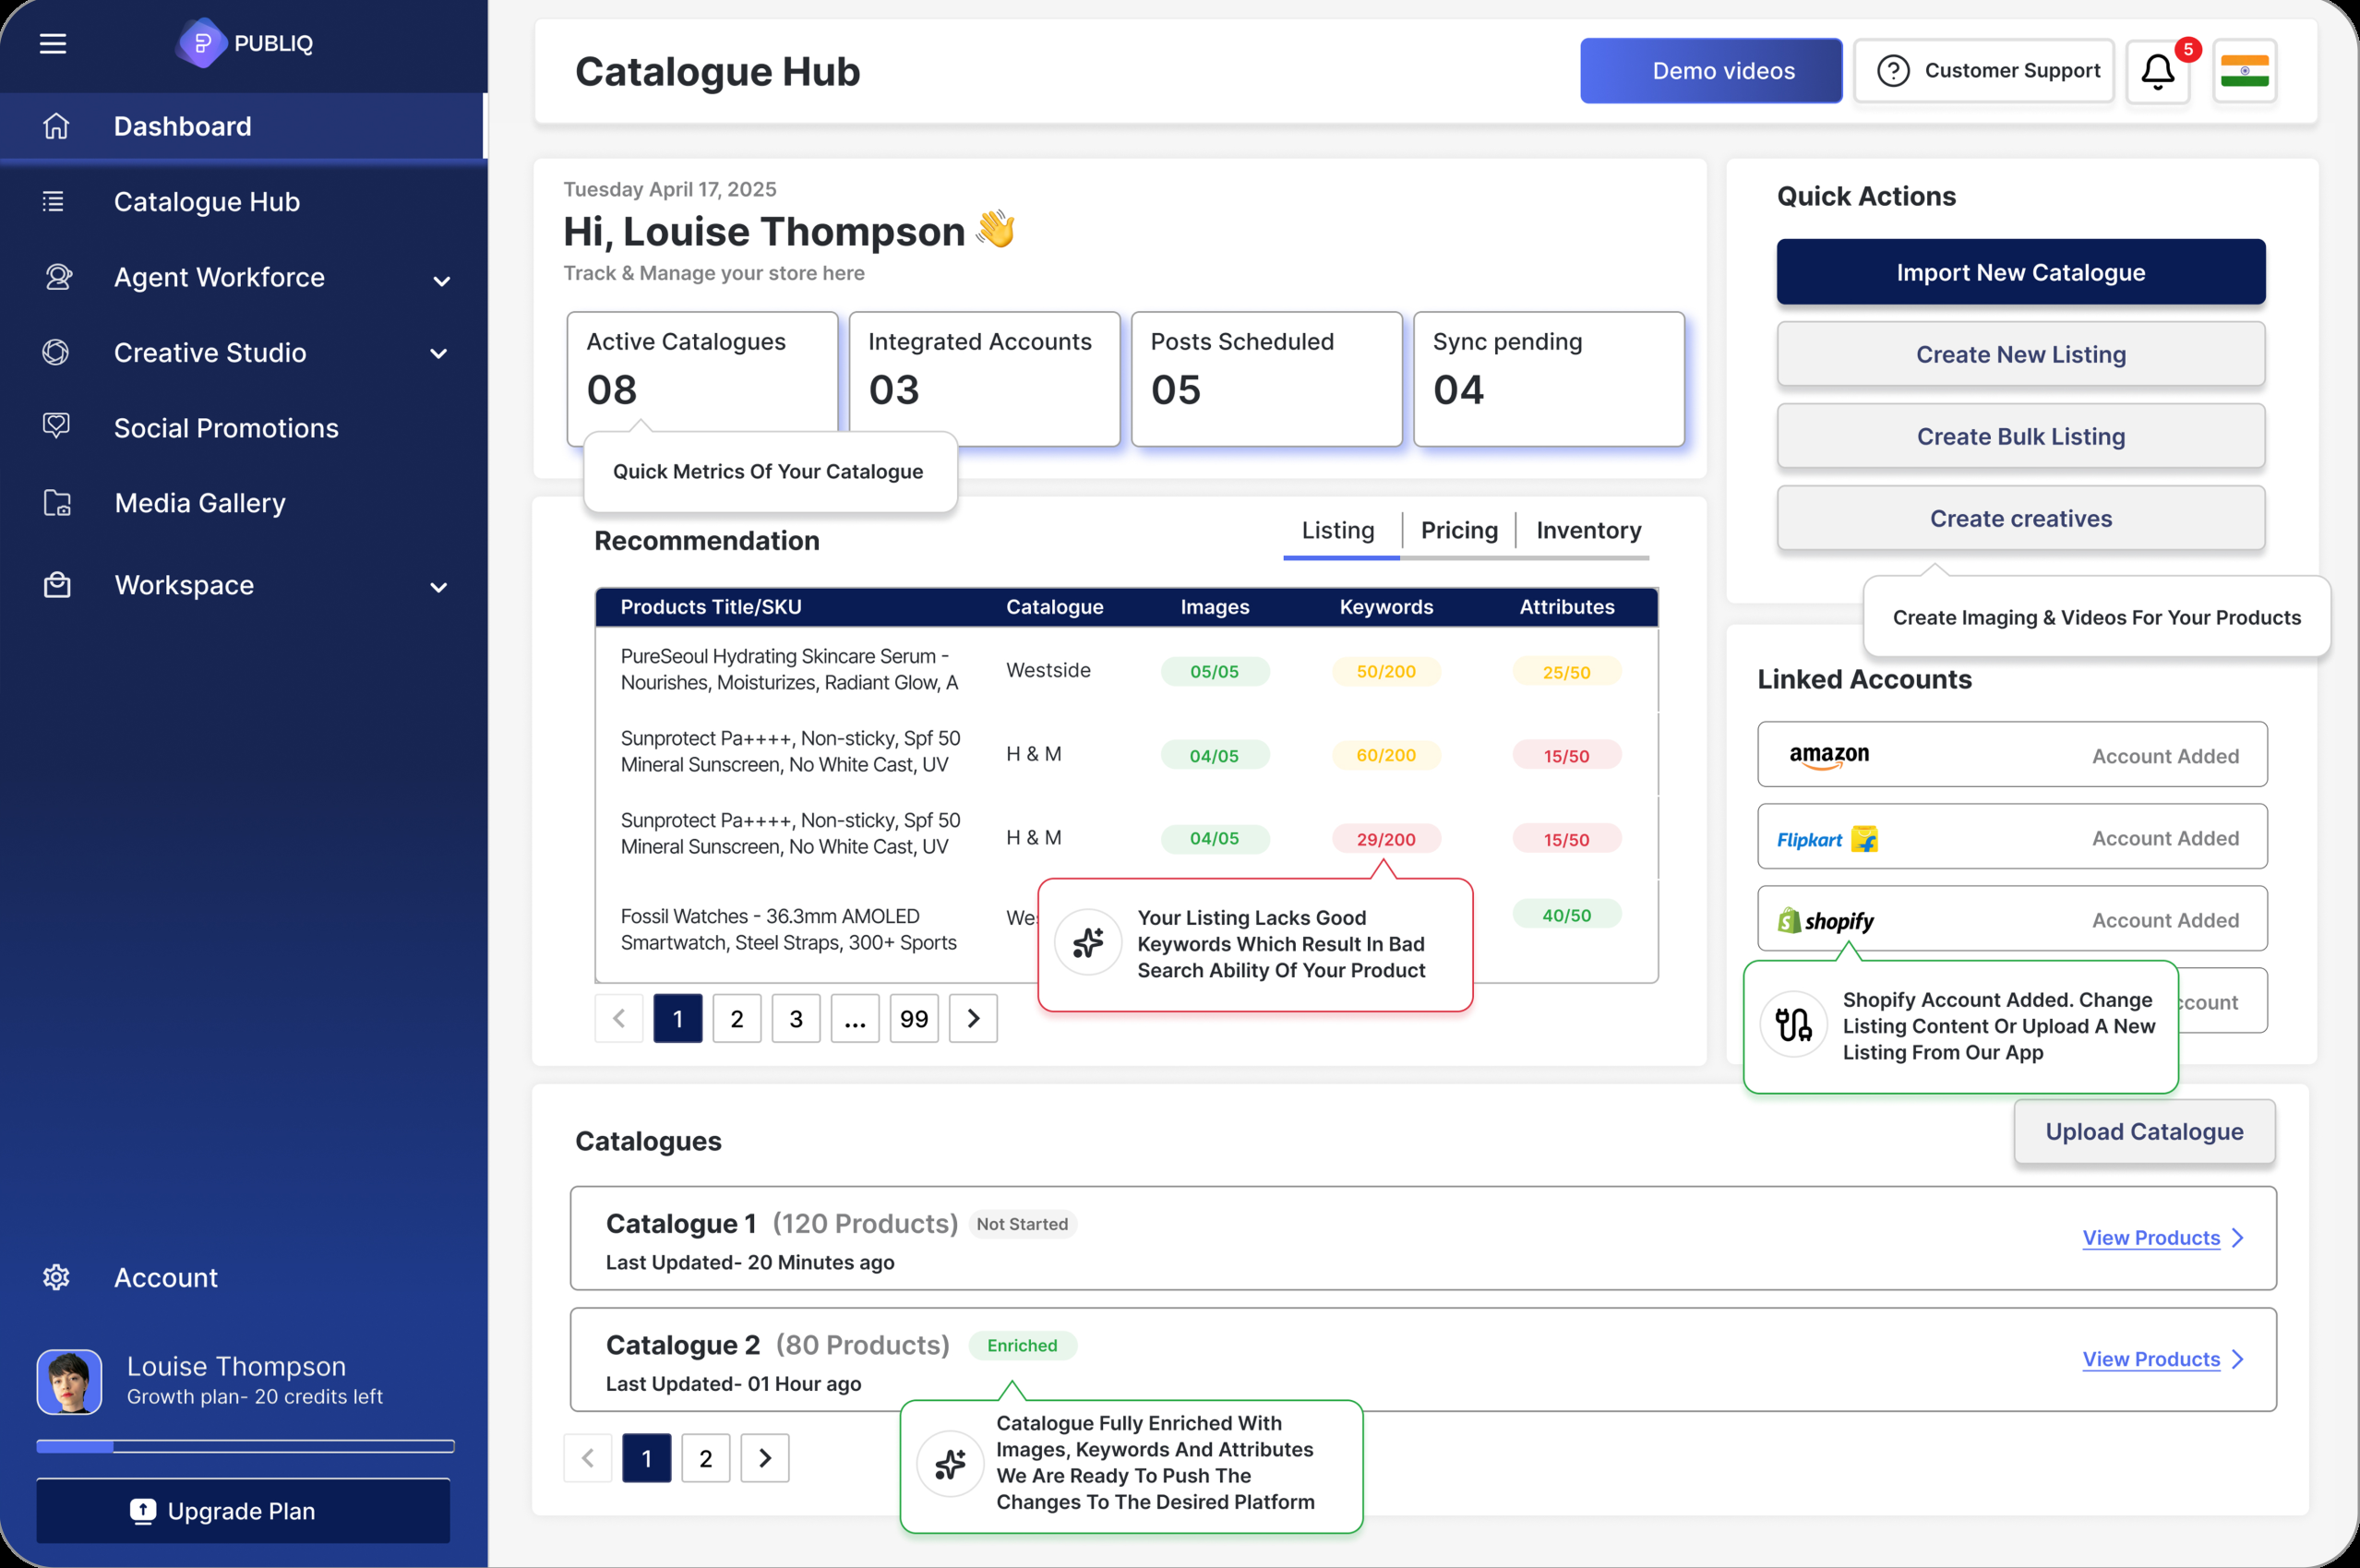This screenshot has height=1568, width=2360.
Task: Switch to the Pricing tab
Action: 1459,530
